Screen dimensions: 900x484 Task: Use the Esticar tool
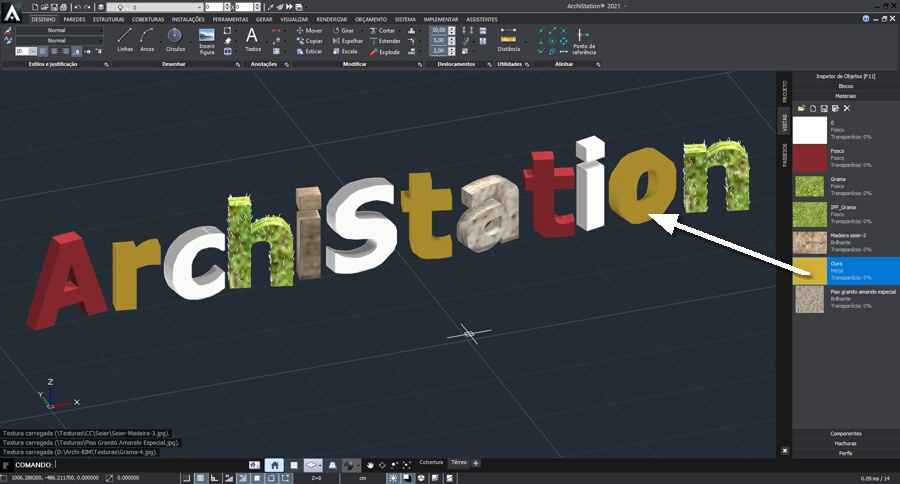(309, 51)
